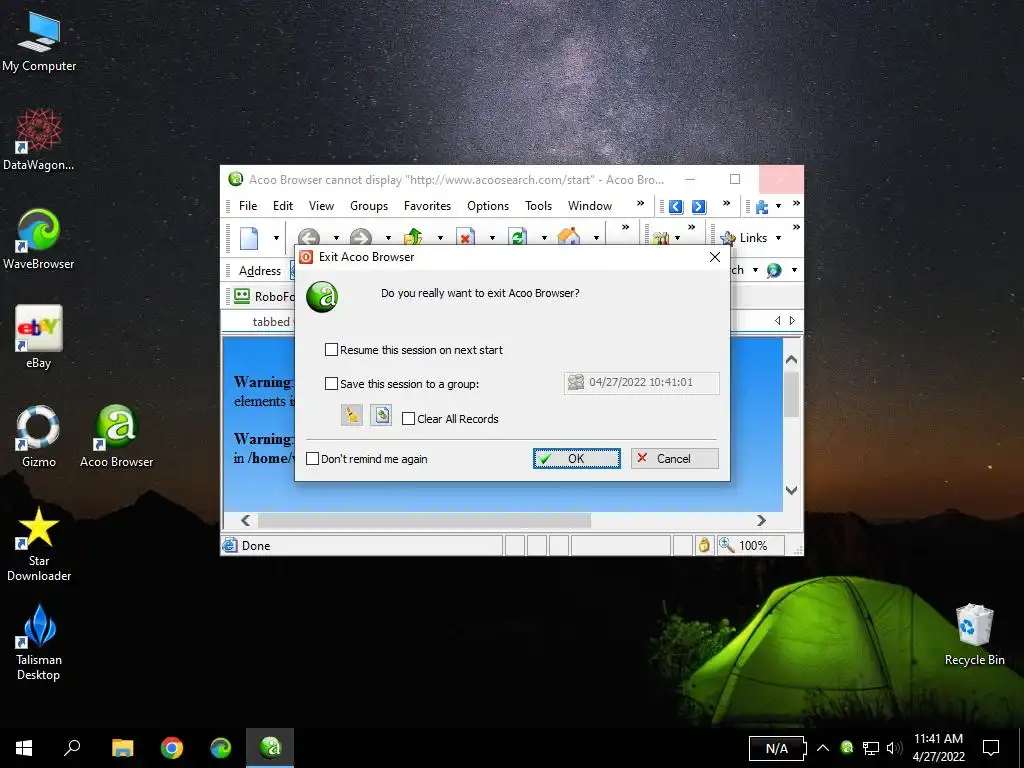1024x768 pixels.
Task: Tick the Clear All Records checkbox
Action: tap(408, 419)
